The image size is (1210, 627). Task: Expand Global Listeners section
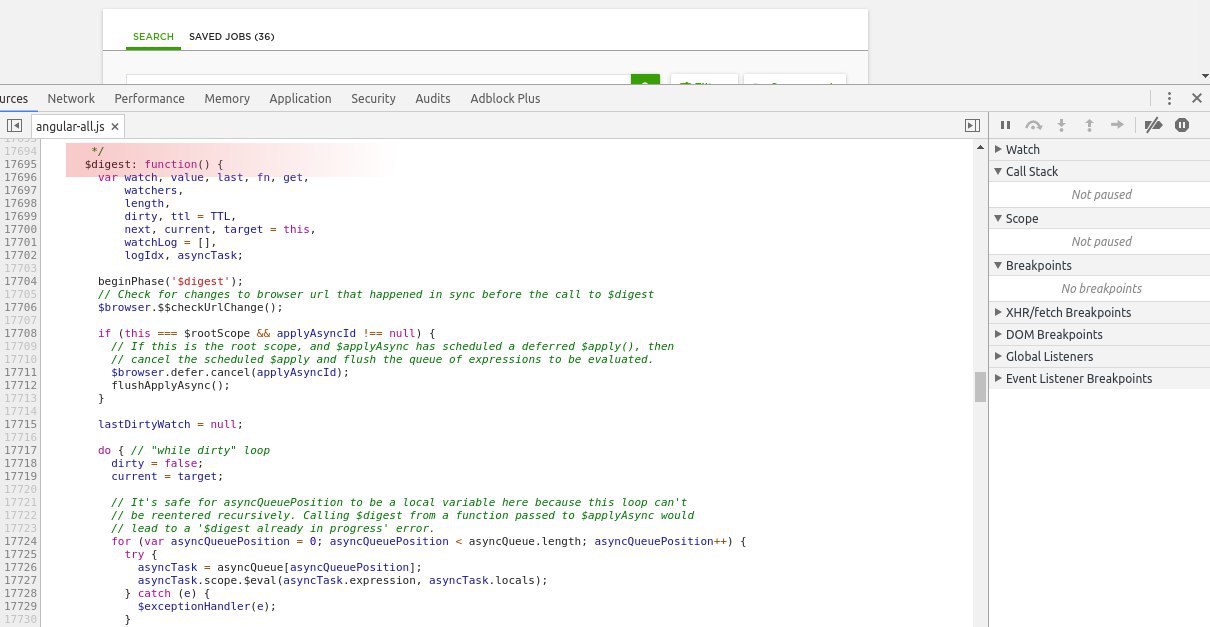click(x=1099, y=356)
